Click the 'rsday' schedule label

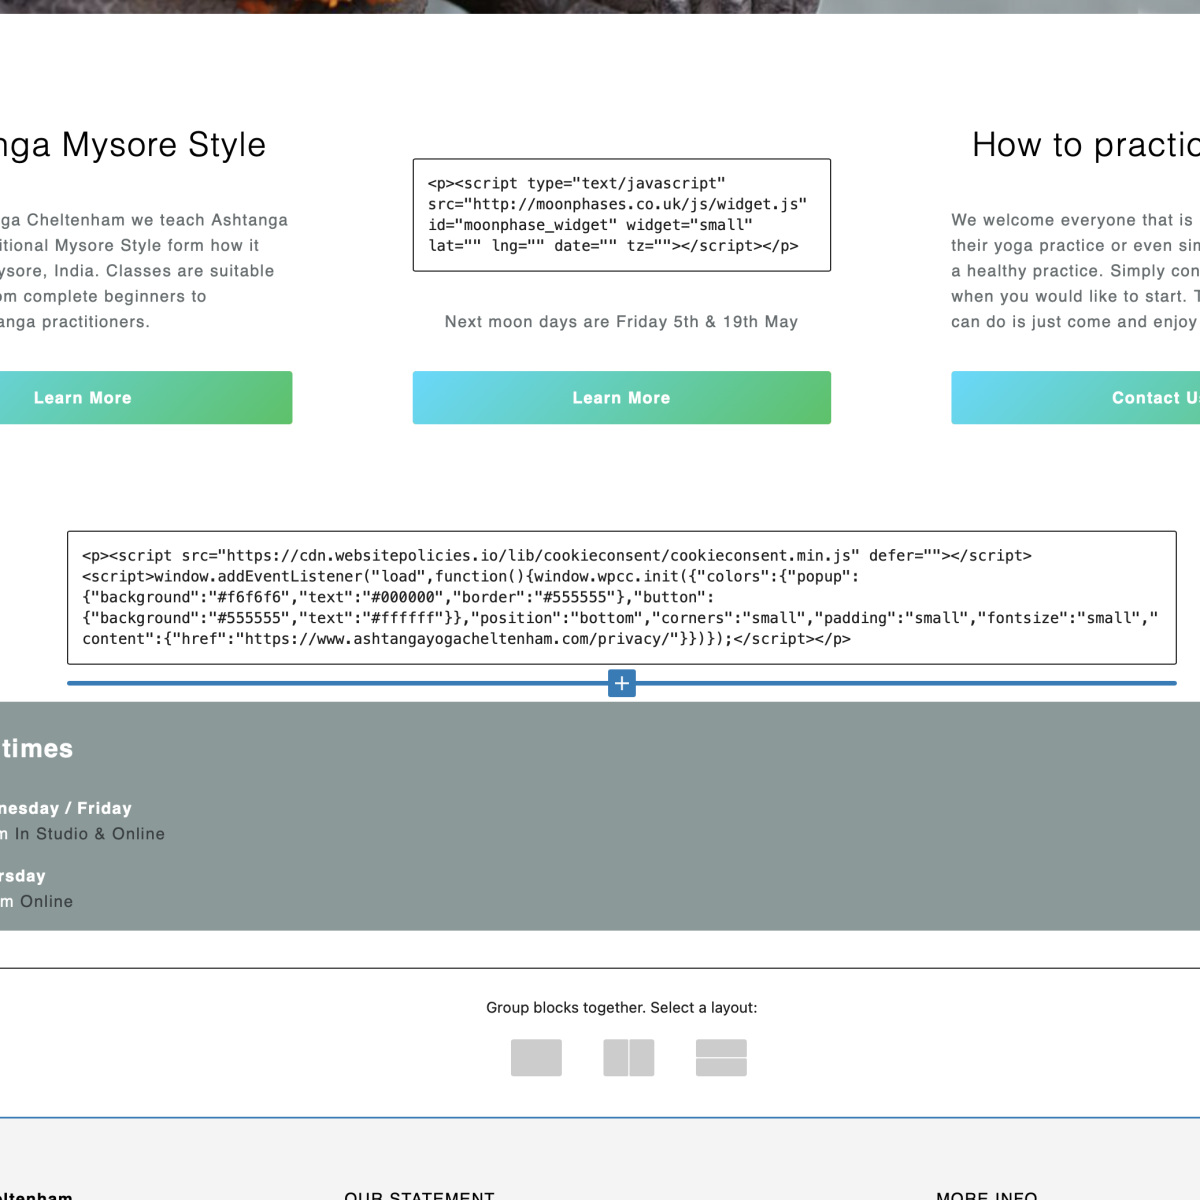pos(23,876)
